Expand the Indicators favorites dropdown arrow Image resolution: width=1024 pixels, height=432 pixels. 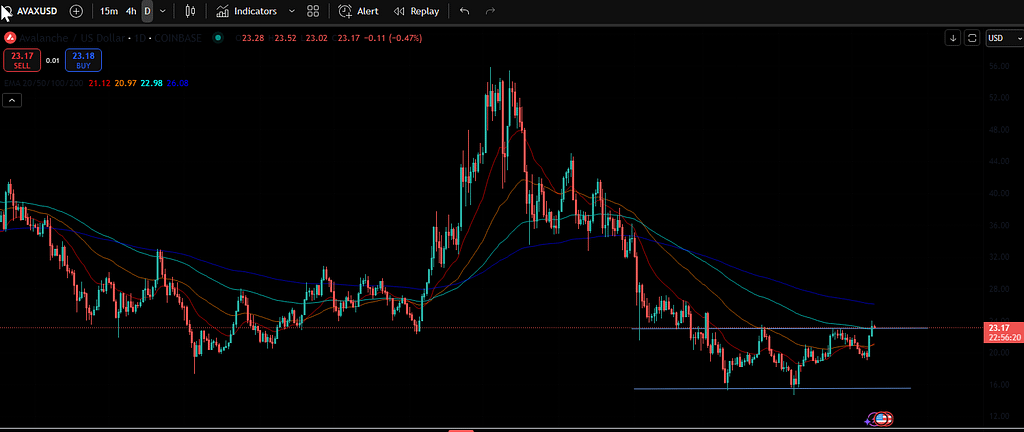291,11
